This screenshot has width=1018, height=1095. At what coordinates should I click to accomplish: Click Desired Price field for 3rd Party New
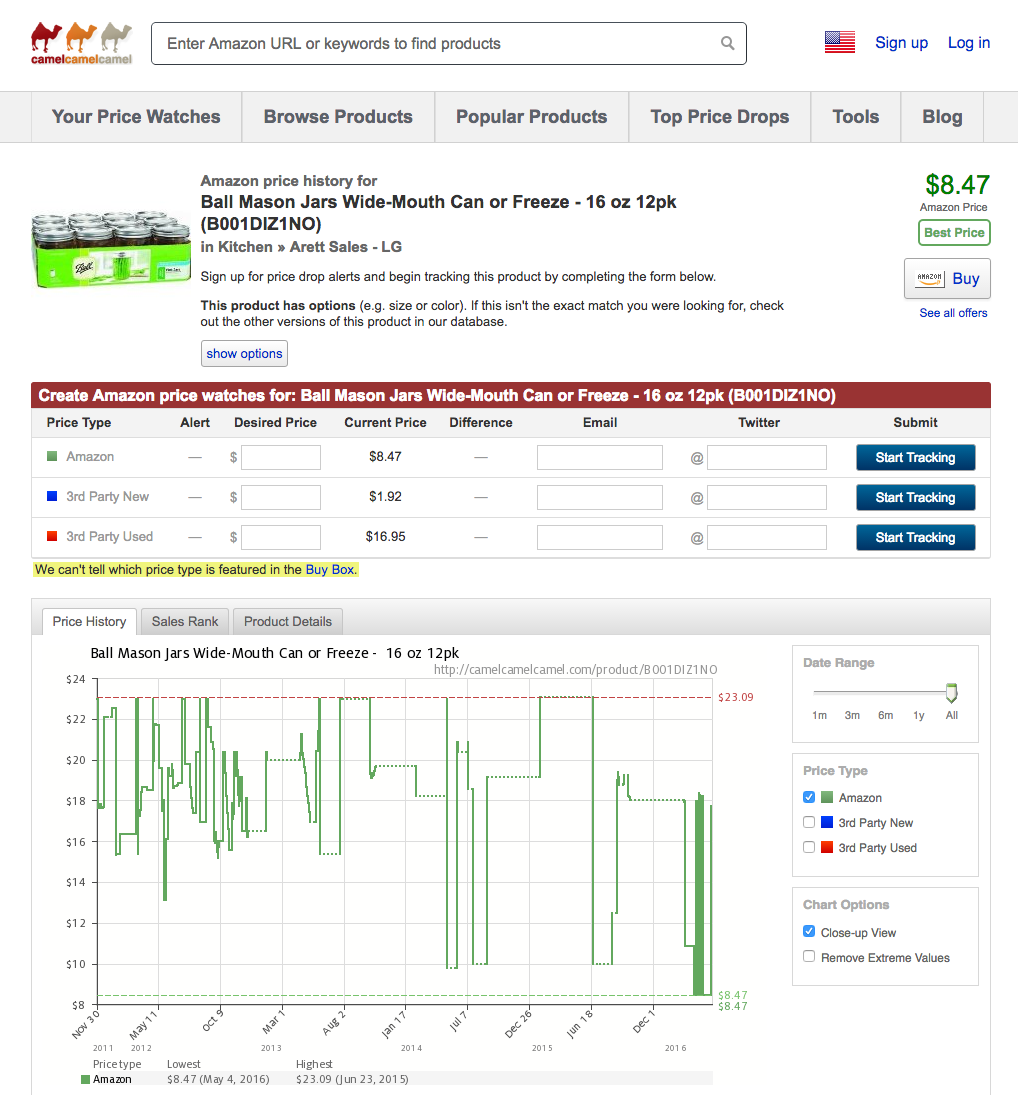281,497
